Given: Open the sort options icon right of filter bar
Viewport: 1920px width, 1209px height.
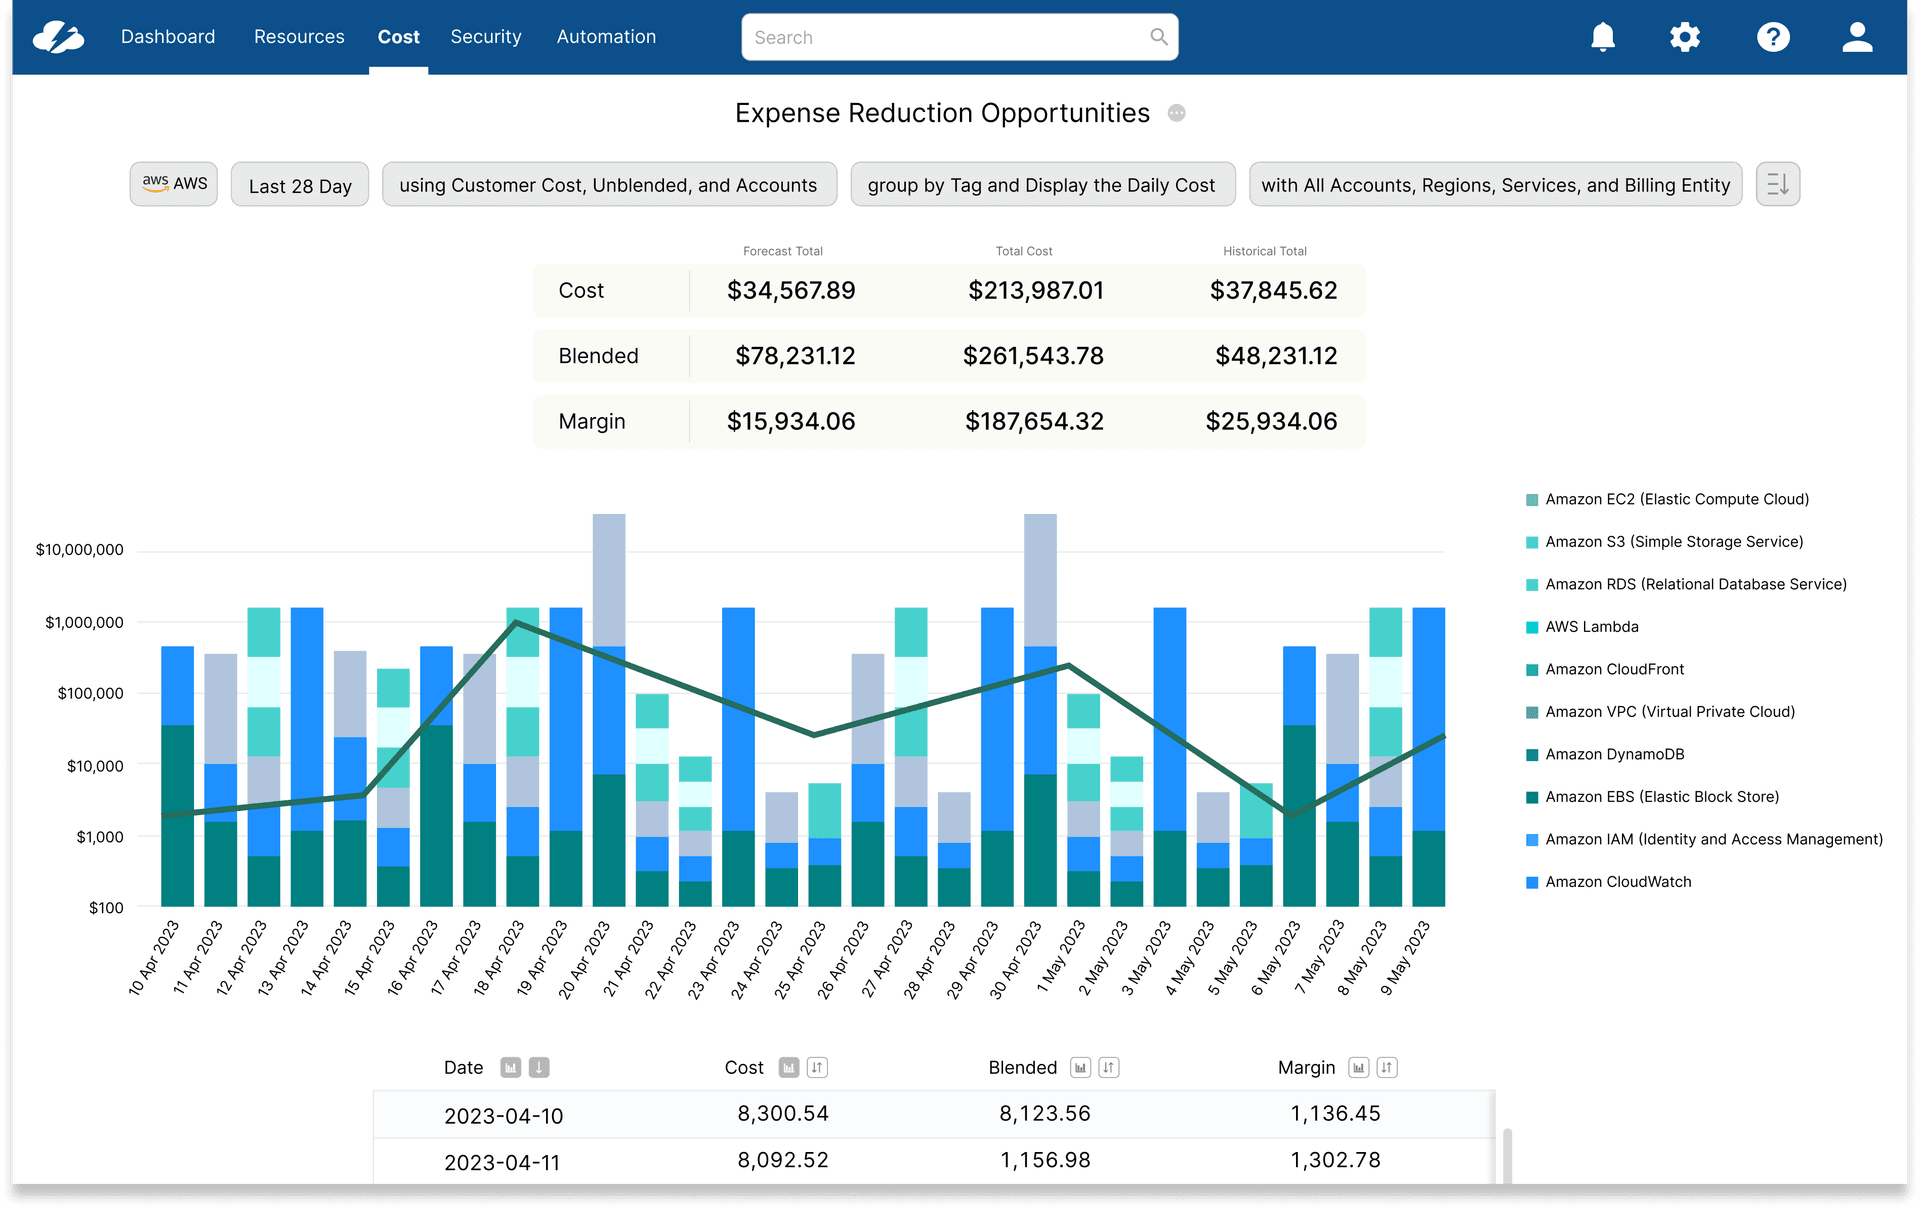Looking at the screenshot, I should [x=1778, y=184].
